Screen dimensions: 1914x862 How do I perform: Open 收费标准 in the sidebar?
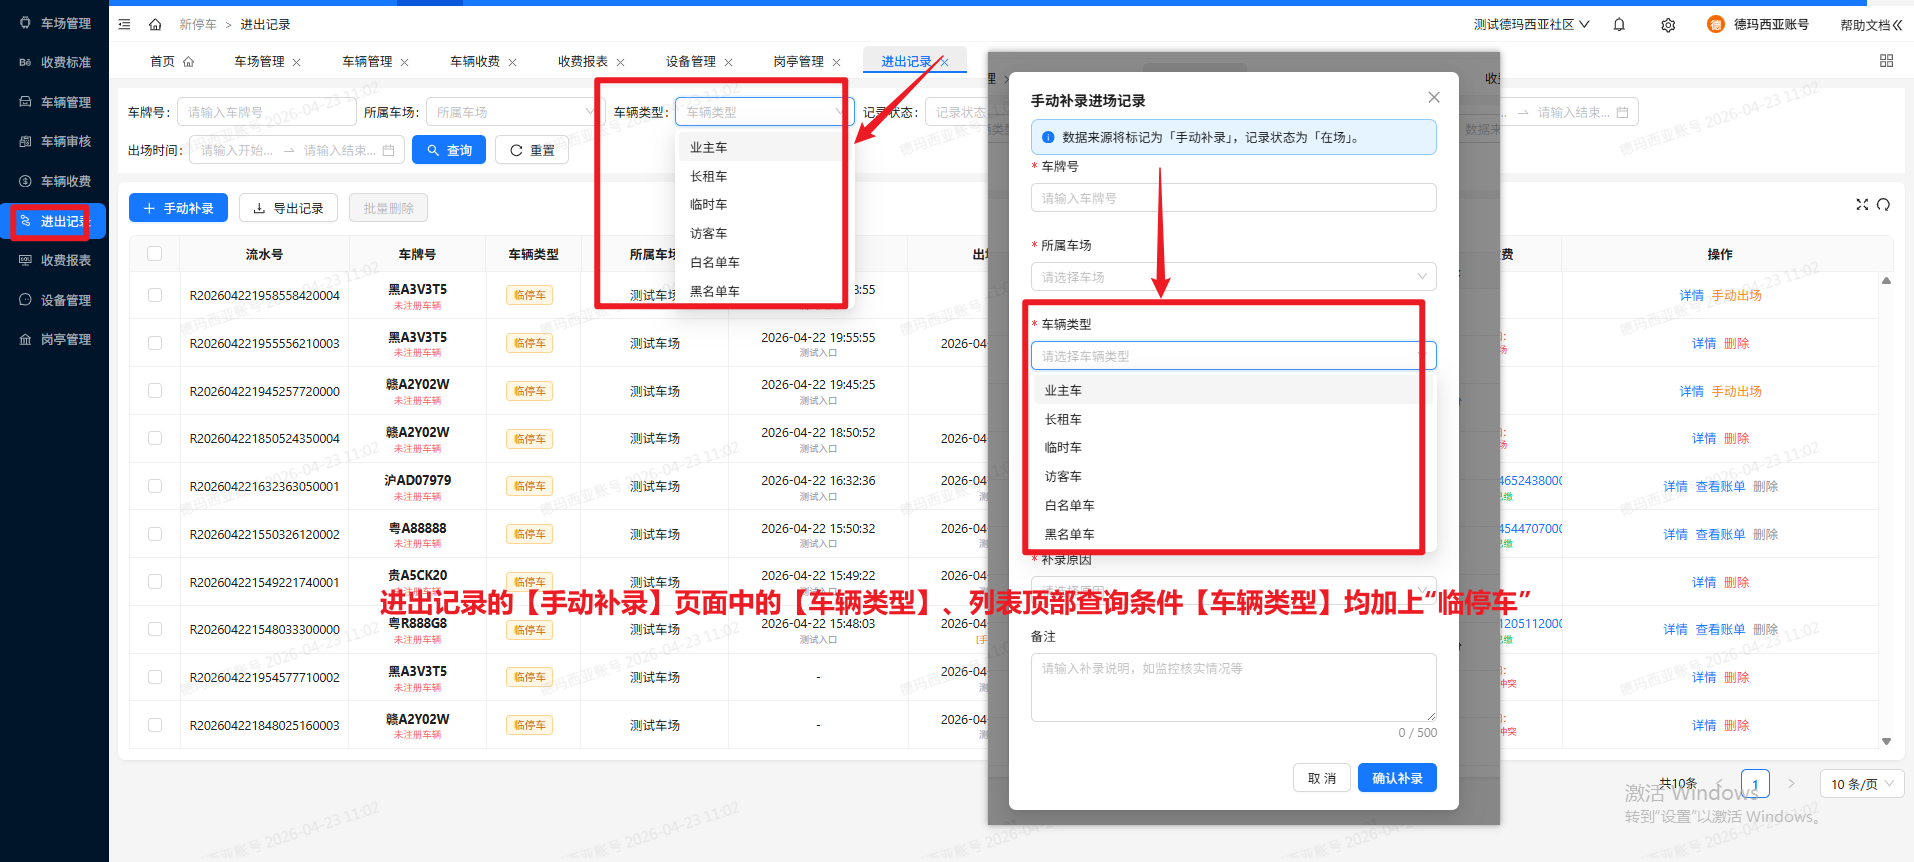point(55,62)
